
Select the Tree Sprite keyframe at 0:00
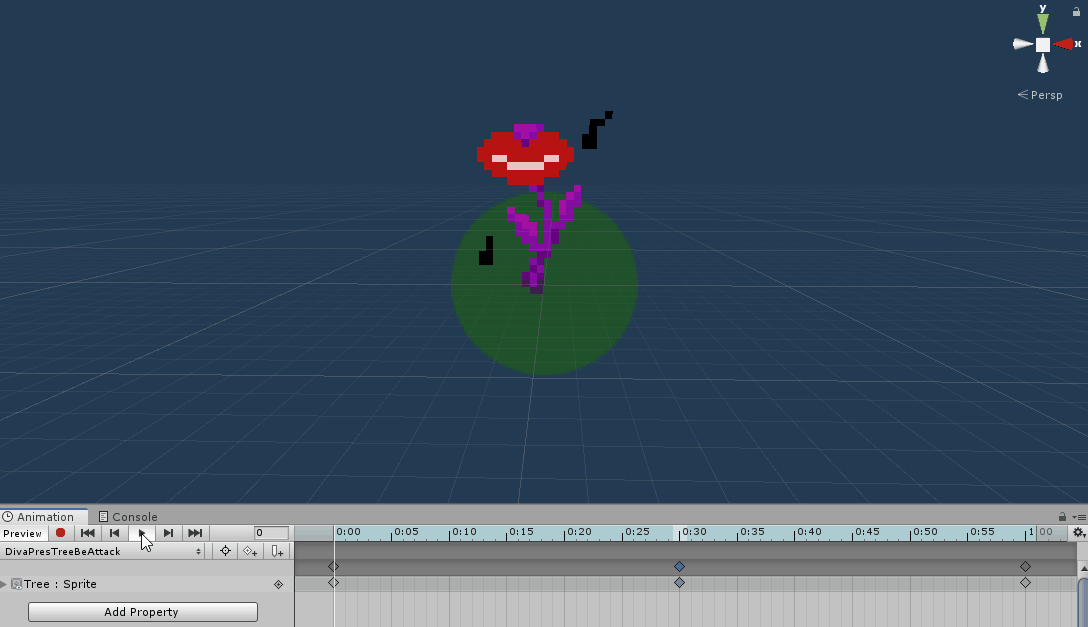point(334,583)
